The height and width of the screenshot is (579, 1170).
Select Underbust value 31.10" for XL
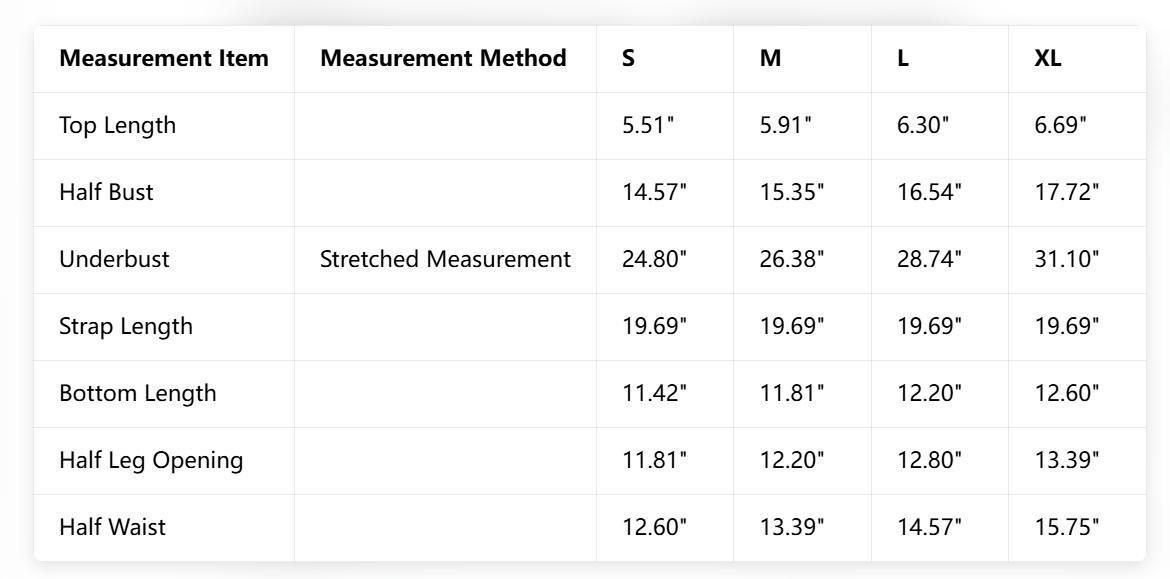point(1067,259)
